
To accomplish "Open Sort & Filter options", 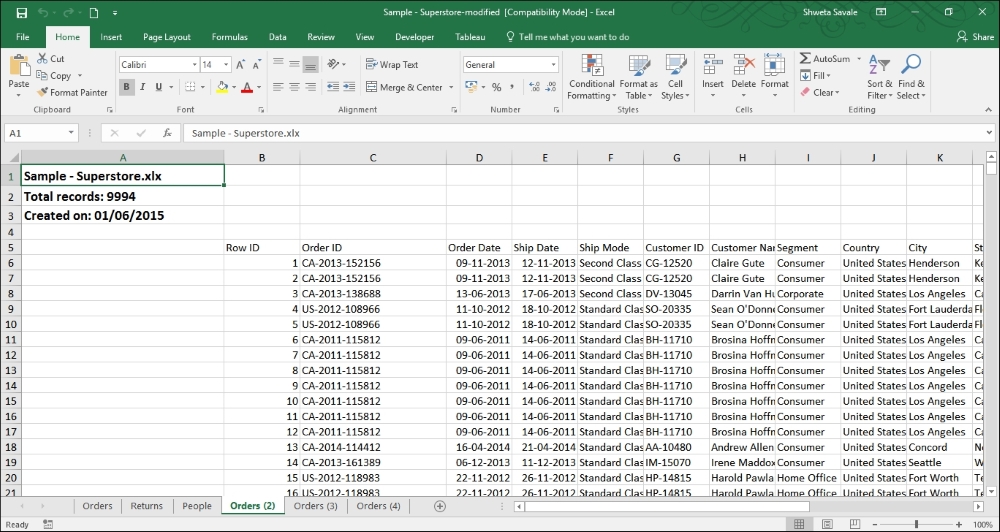I will coord(879,77).
